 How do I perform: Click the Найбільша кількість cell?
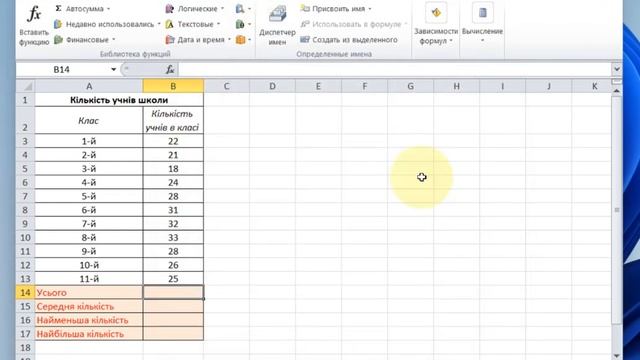tap(89, 334)
